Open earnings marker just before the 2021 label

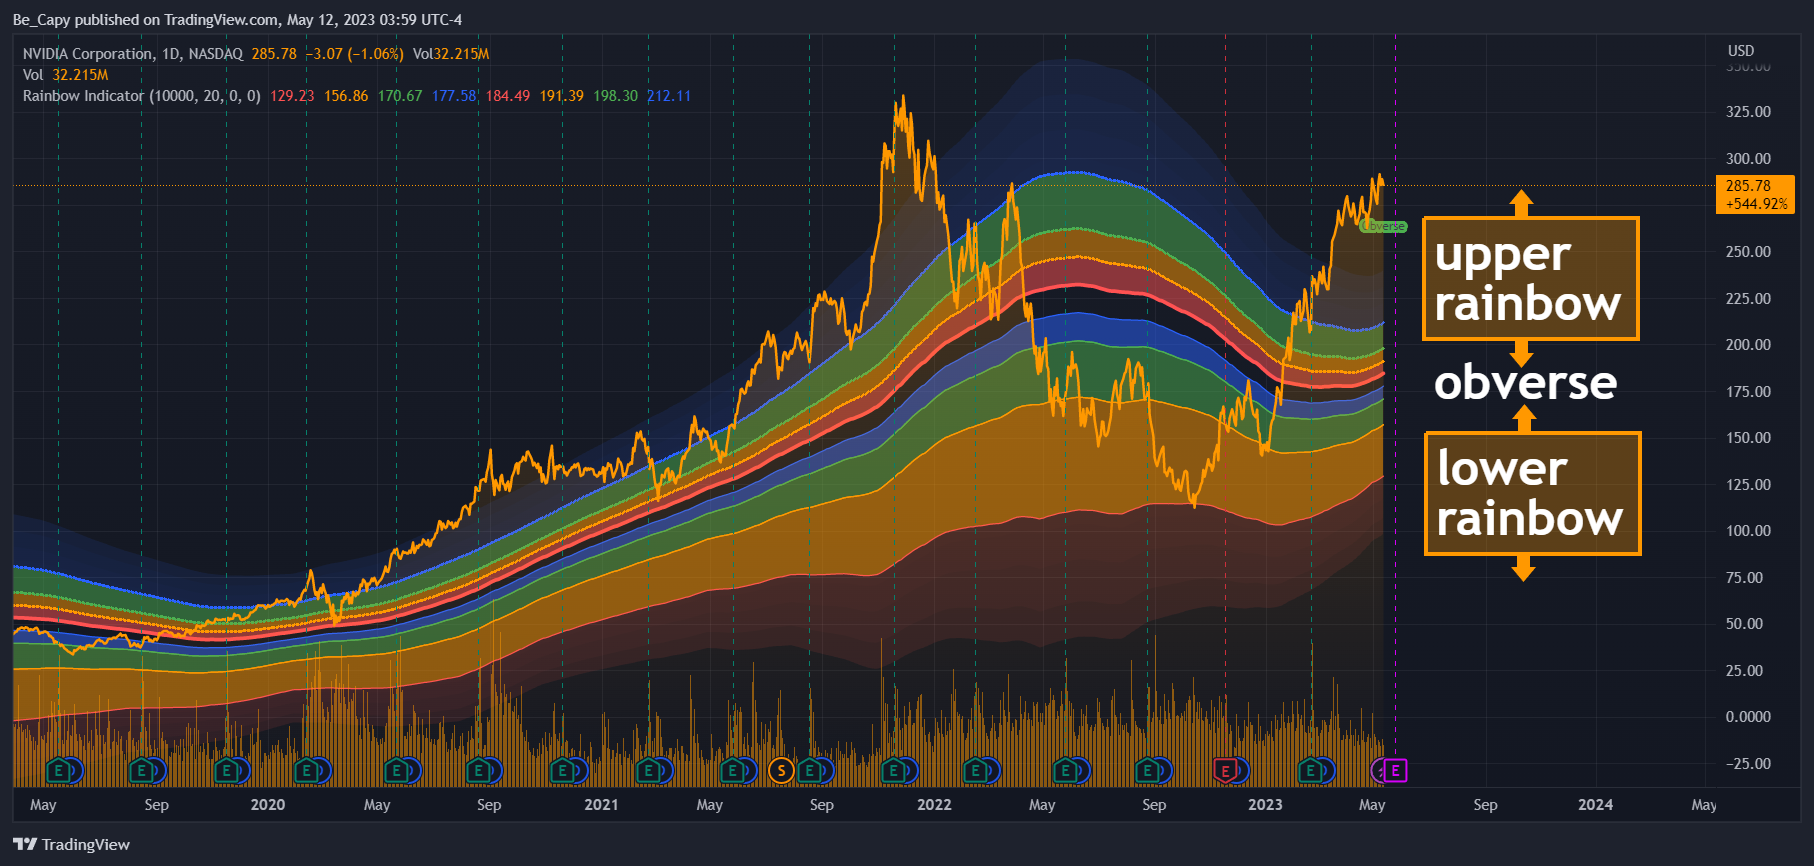click(x=564, y=771)
